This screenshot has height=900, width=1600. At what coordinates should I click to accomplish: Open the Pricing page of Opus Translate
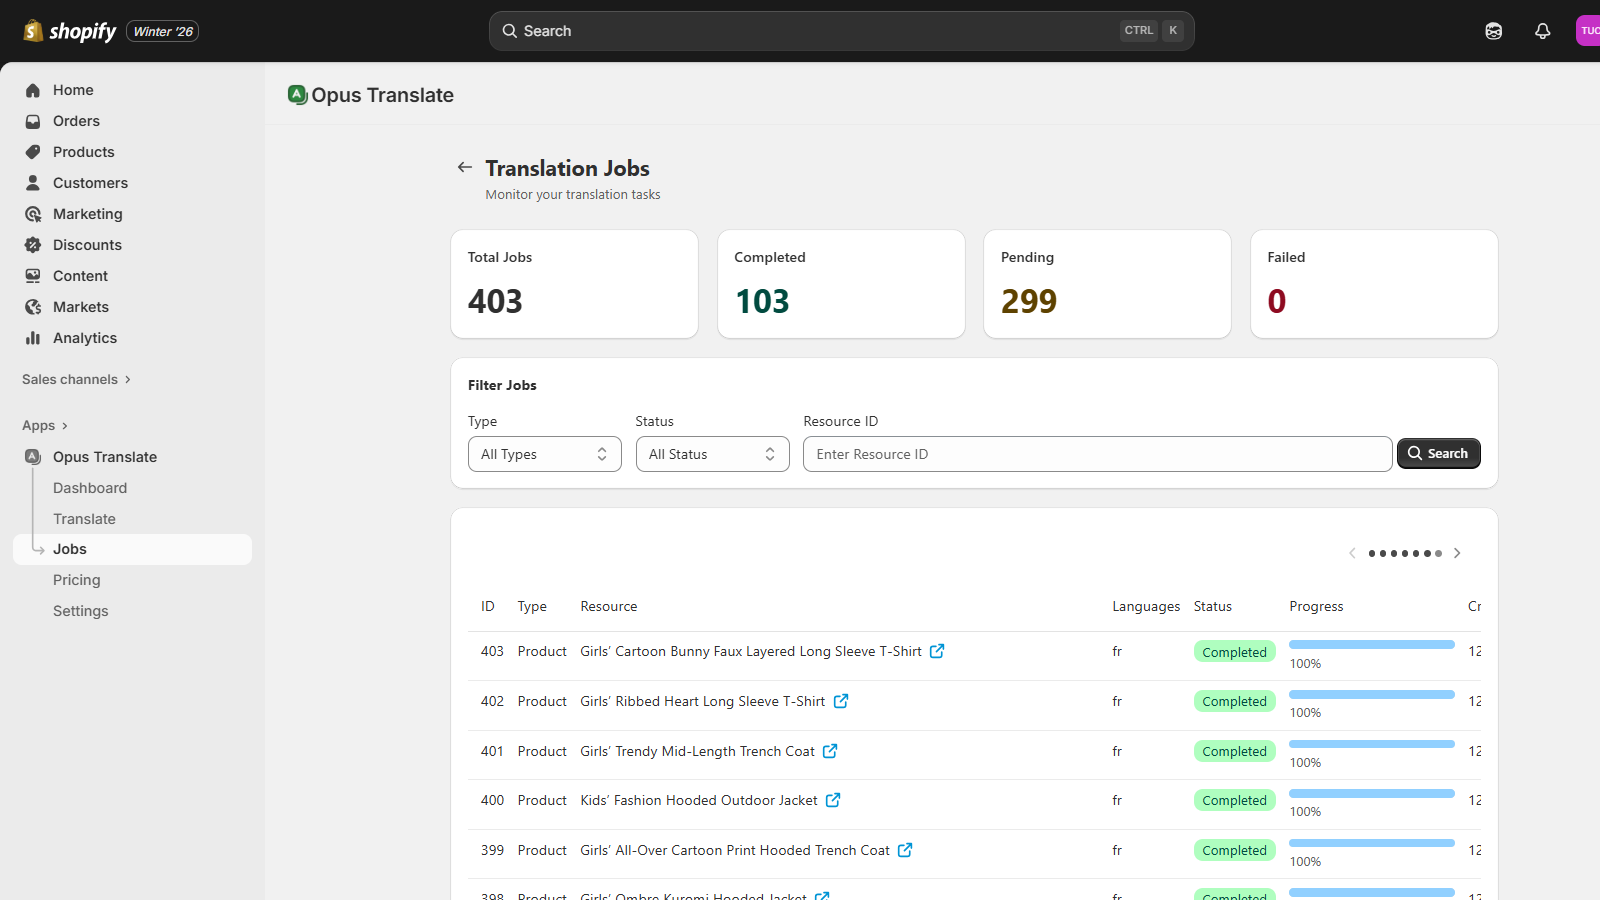click(76, 580)
